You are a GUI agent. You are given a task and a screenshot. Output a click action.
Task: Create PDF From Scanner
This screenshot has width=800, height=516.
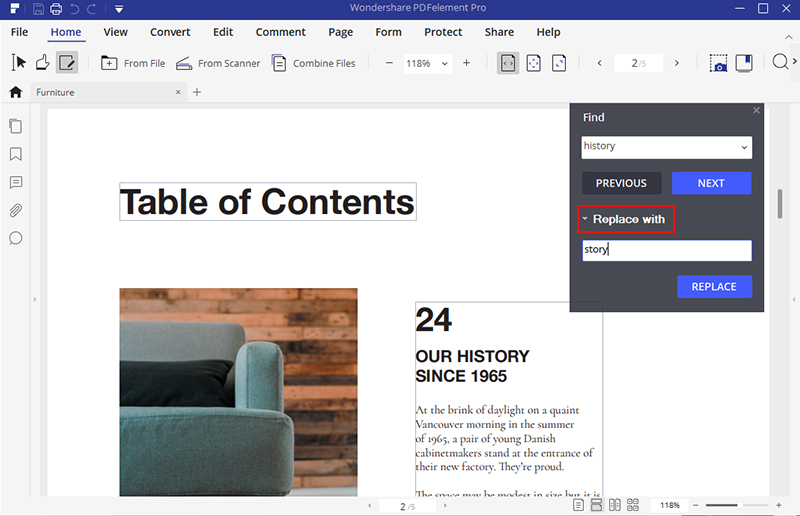[218, 63]
